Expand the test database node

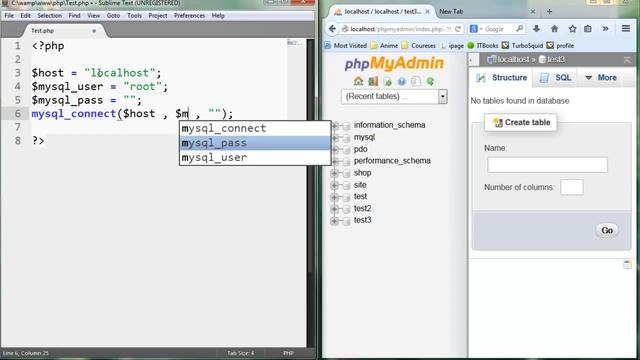point(334,197)
